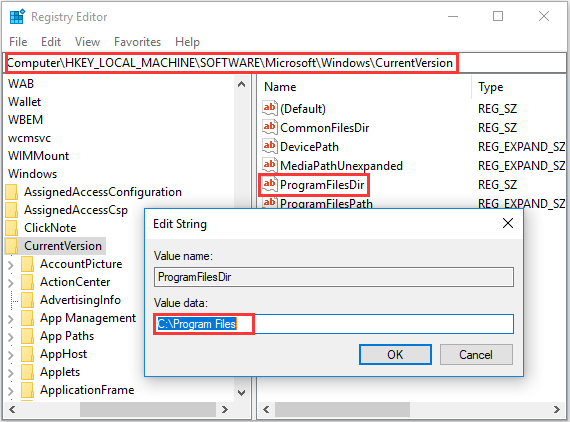The image size is (570, 422).
Task: Open the File menu
Action: click(x=18, y=42)
